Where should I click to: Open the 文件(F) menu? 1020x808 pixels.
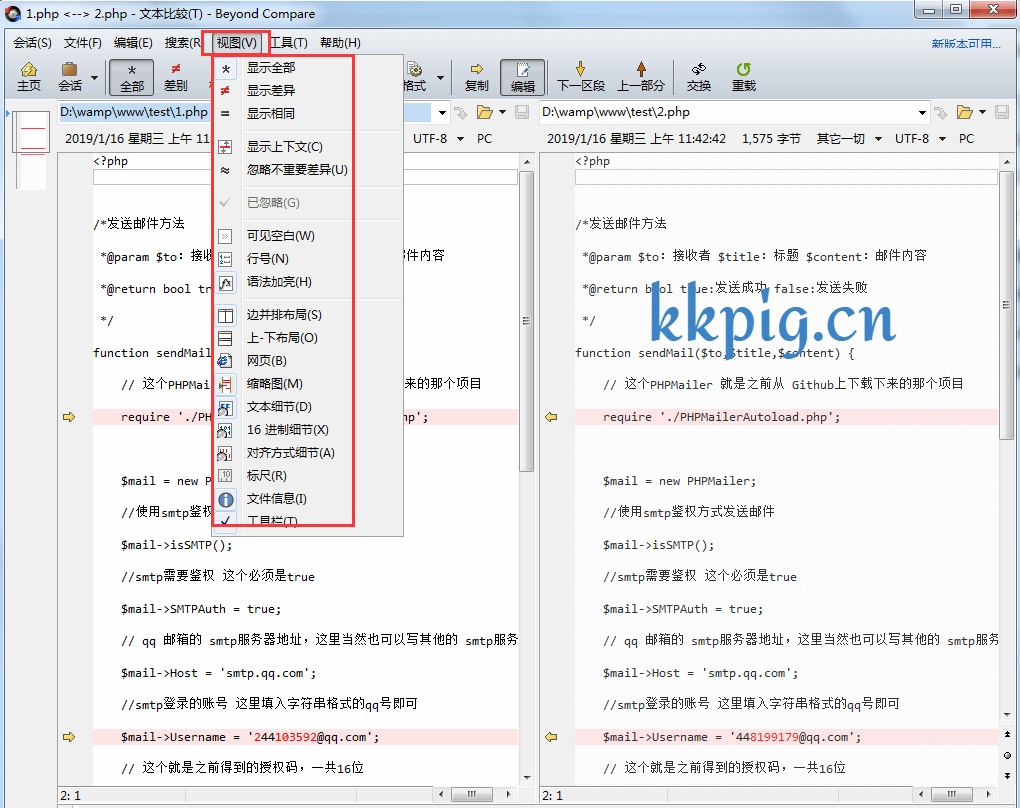(83, 43)
